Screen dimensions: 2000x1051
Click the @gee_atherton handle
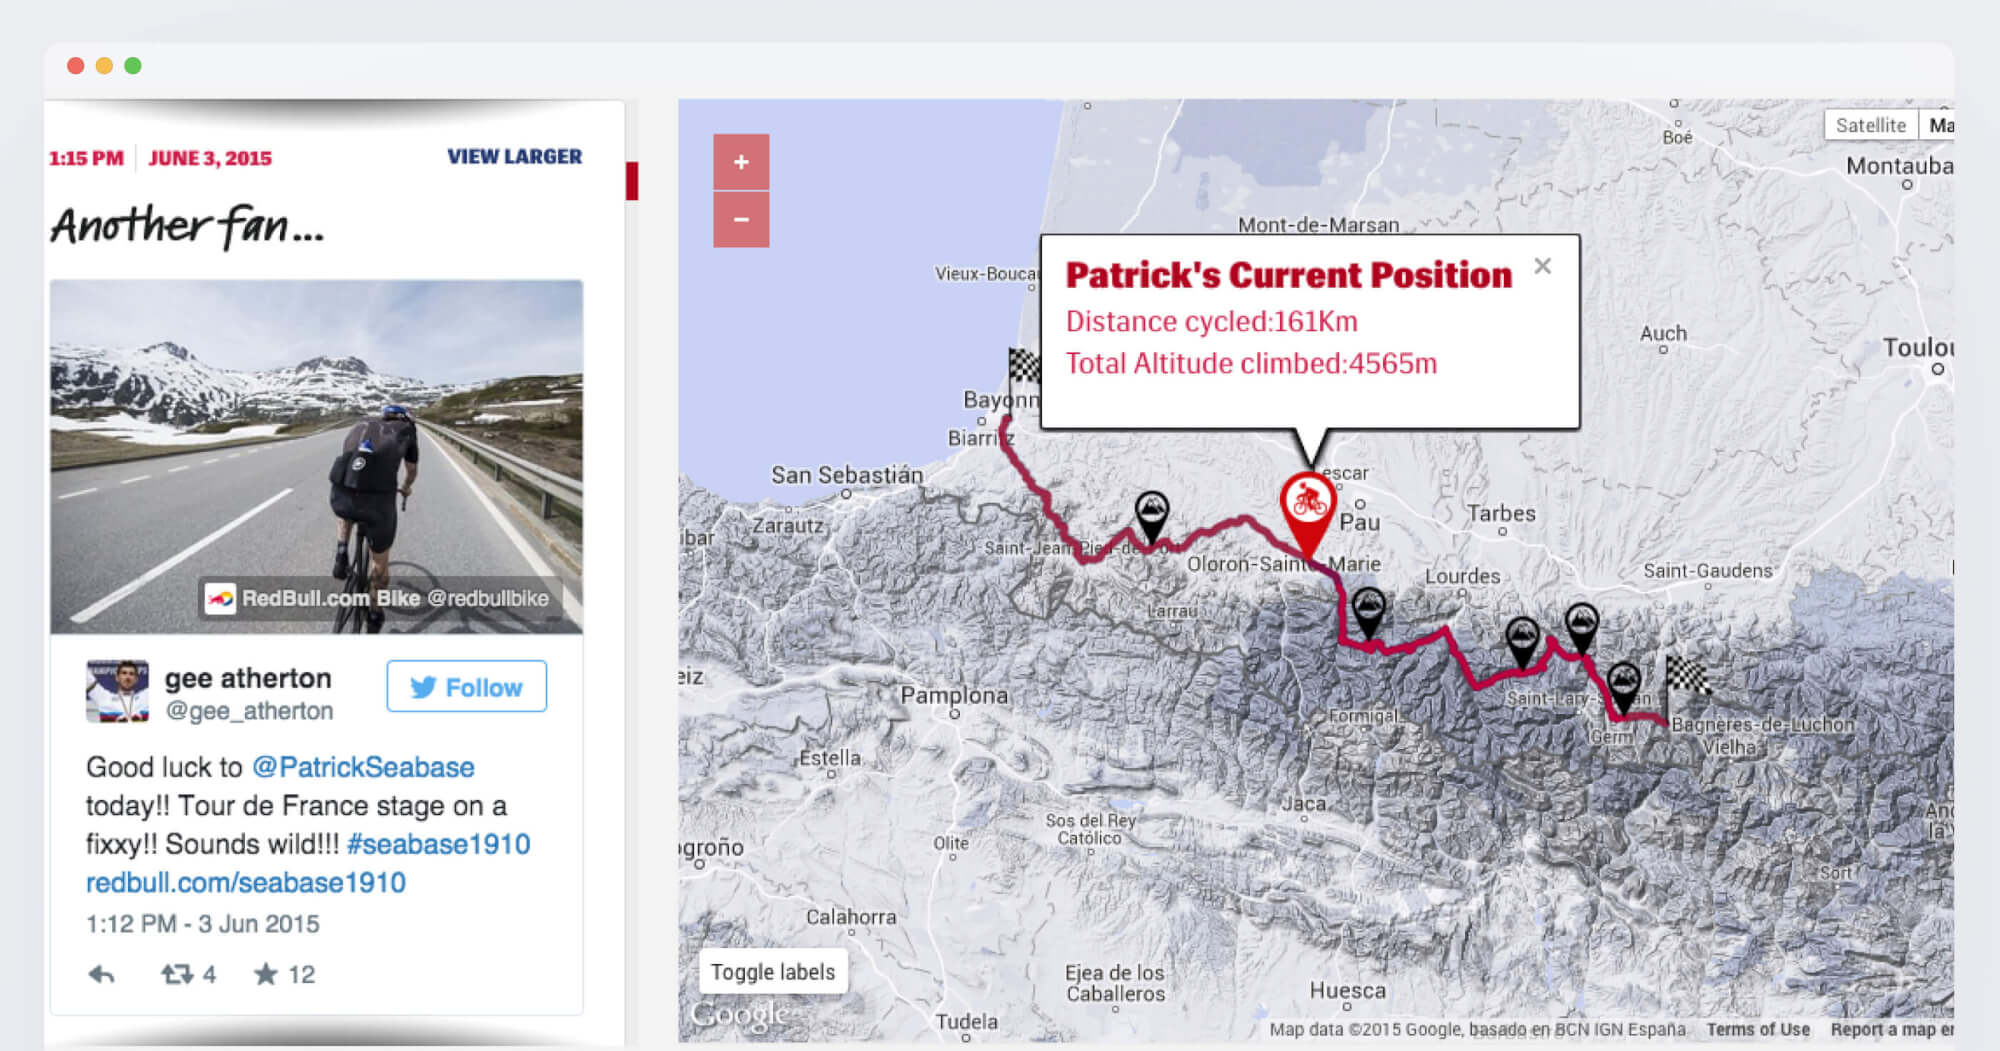(x=249, y=711)
